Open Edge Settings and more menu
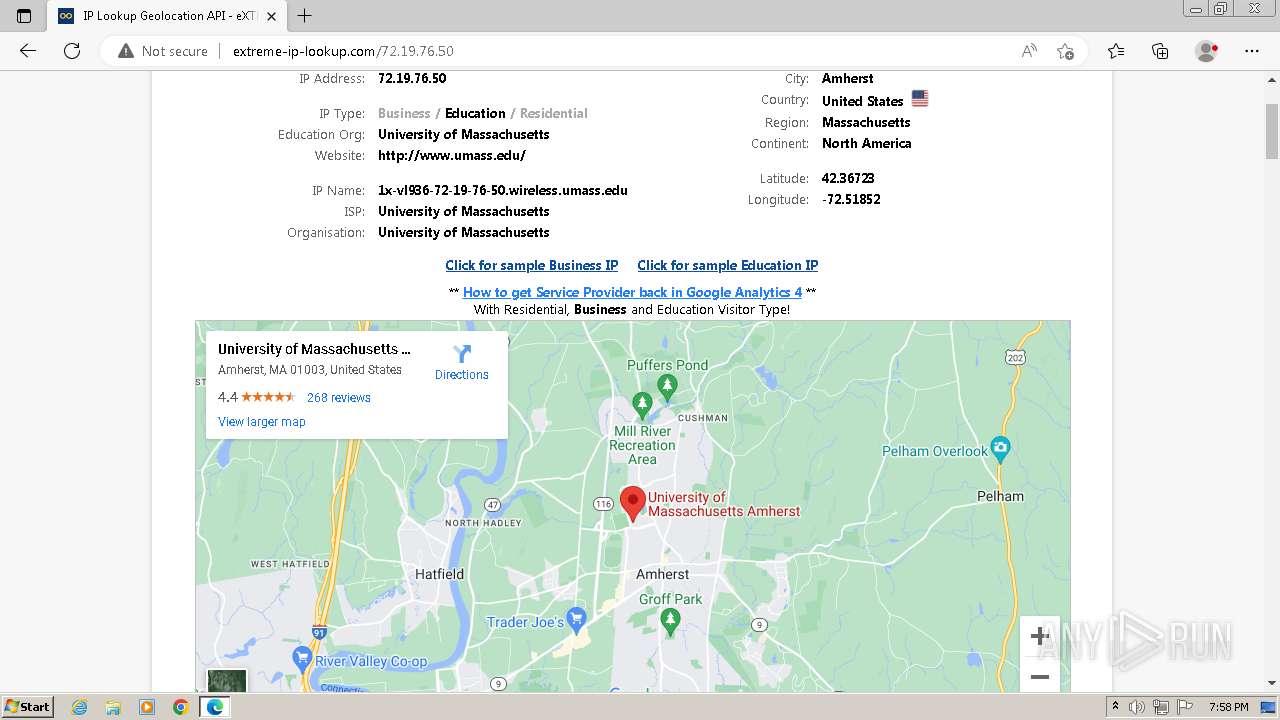This screenshot has height=720, width=1280. 1252,51
